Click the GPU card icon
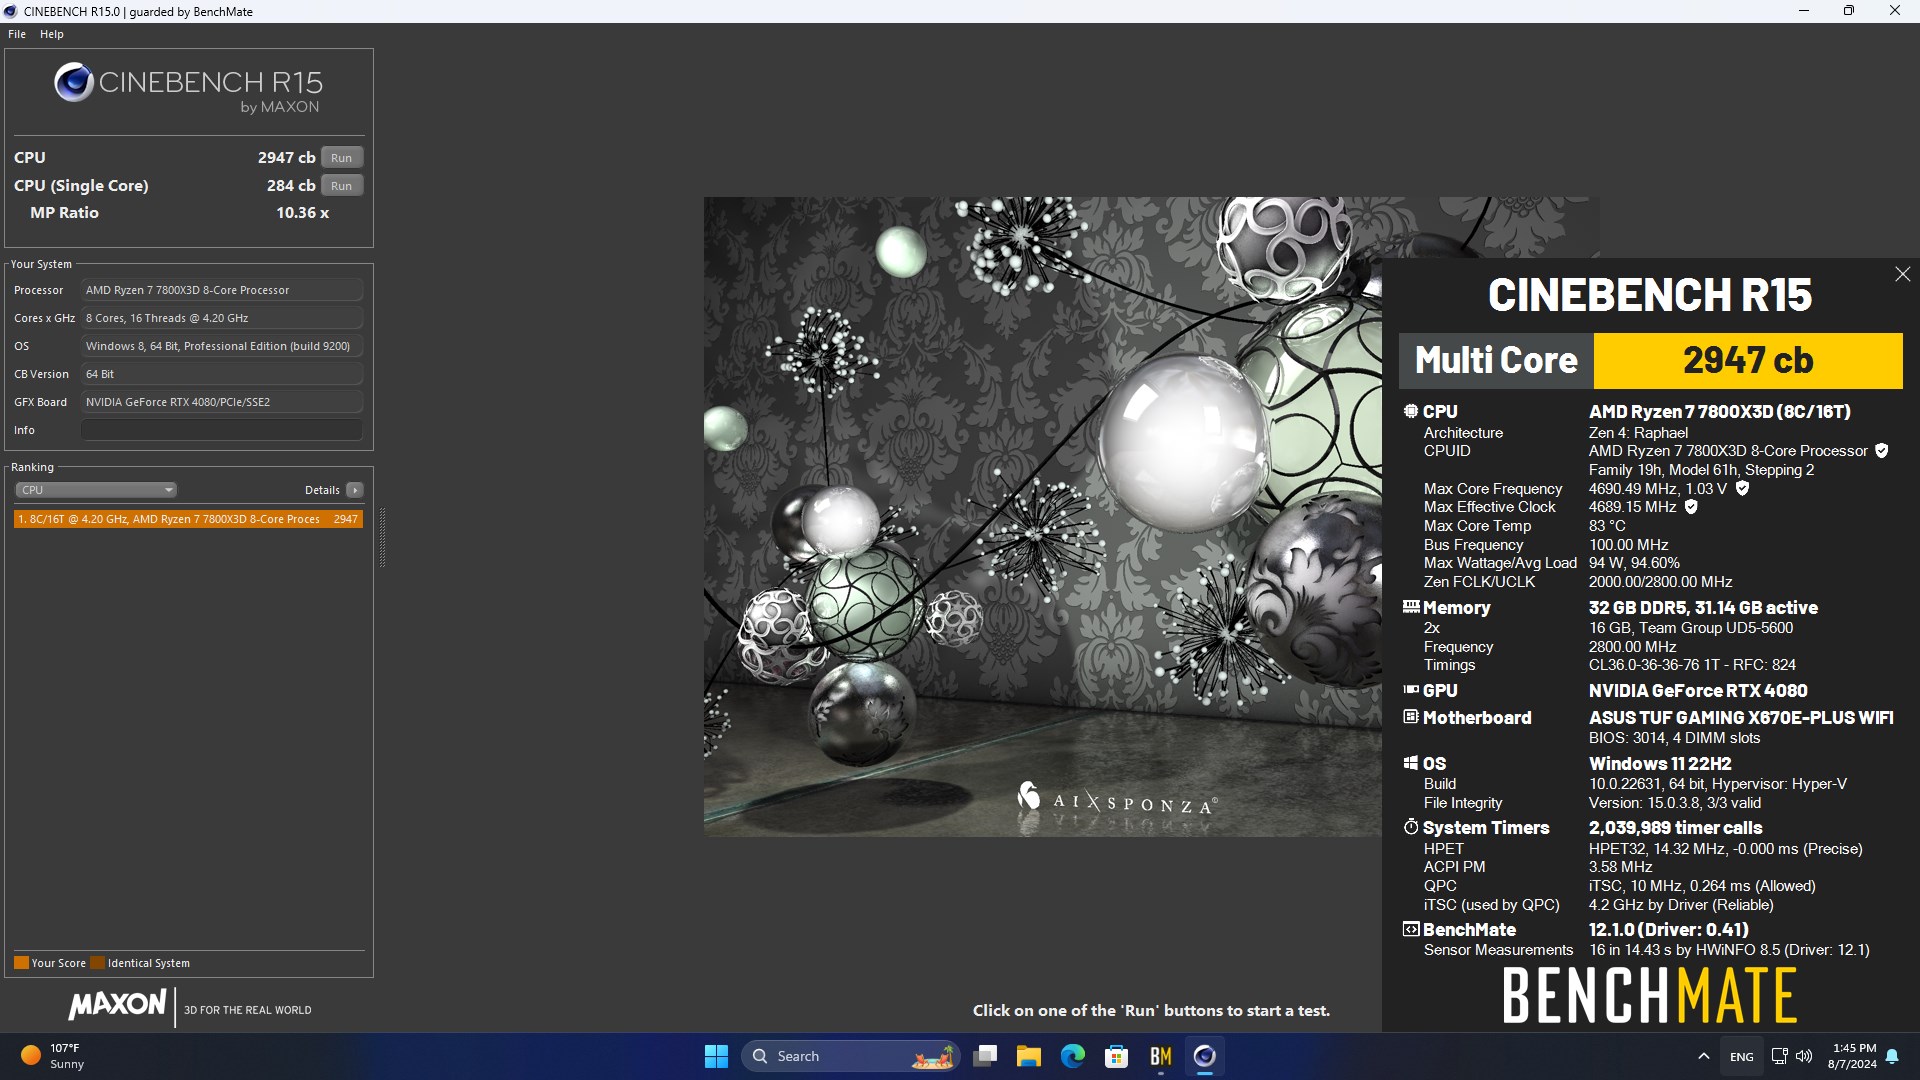Viewport: 1920px width, 1080px height. (x=1411, y=690)
